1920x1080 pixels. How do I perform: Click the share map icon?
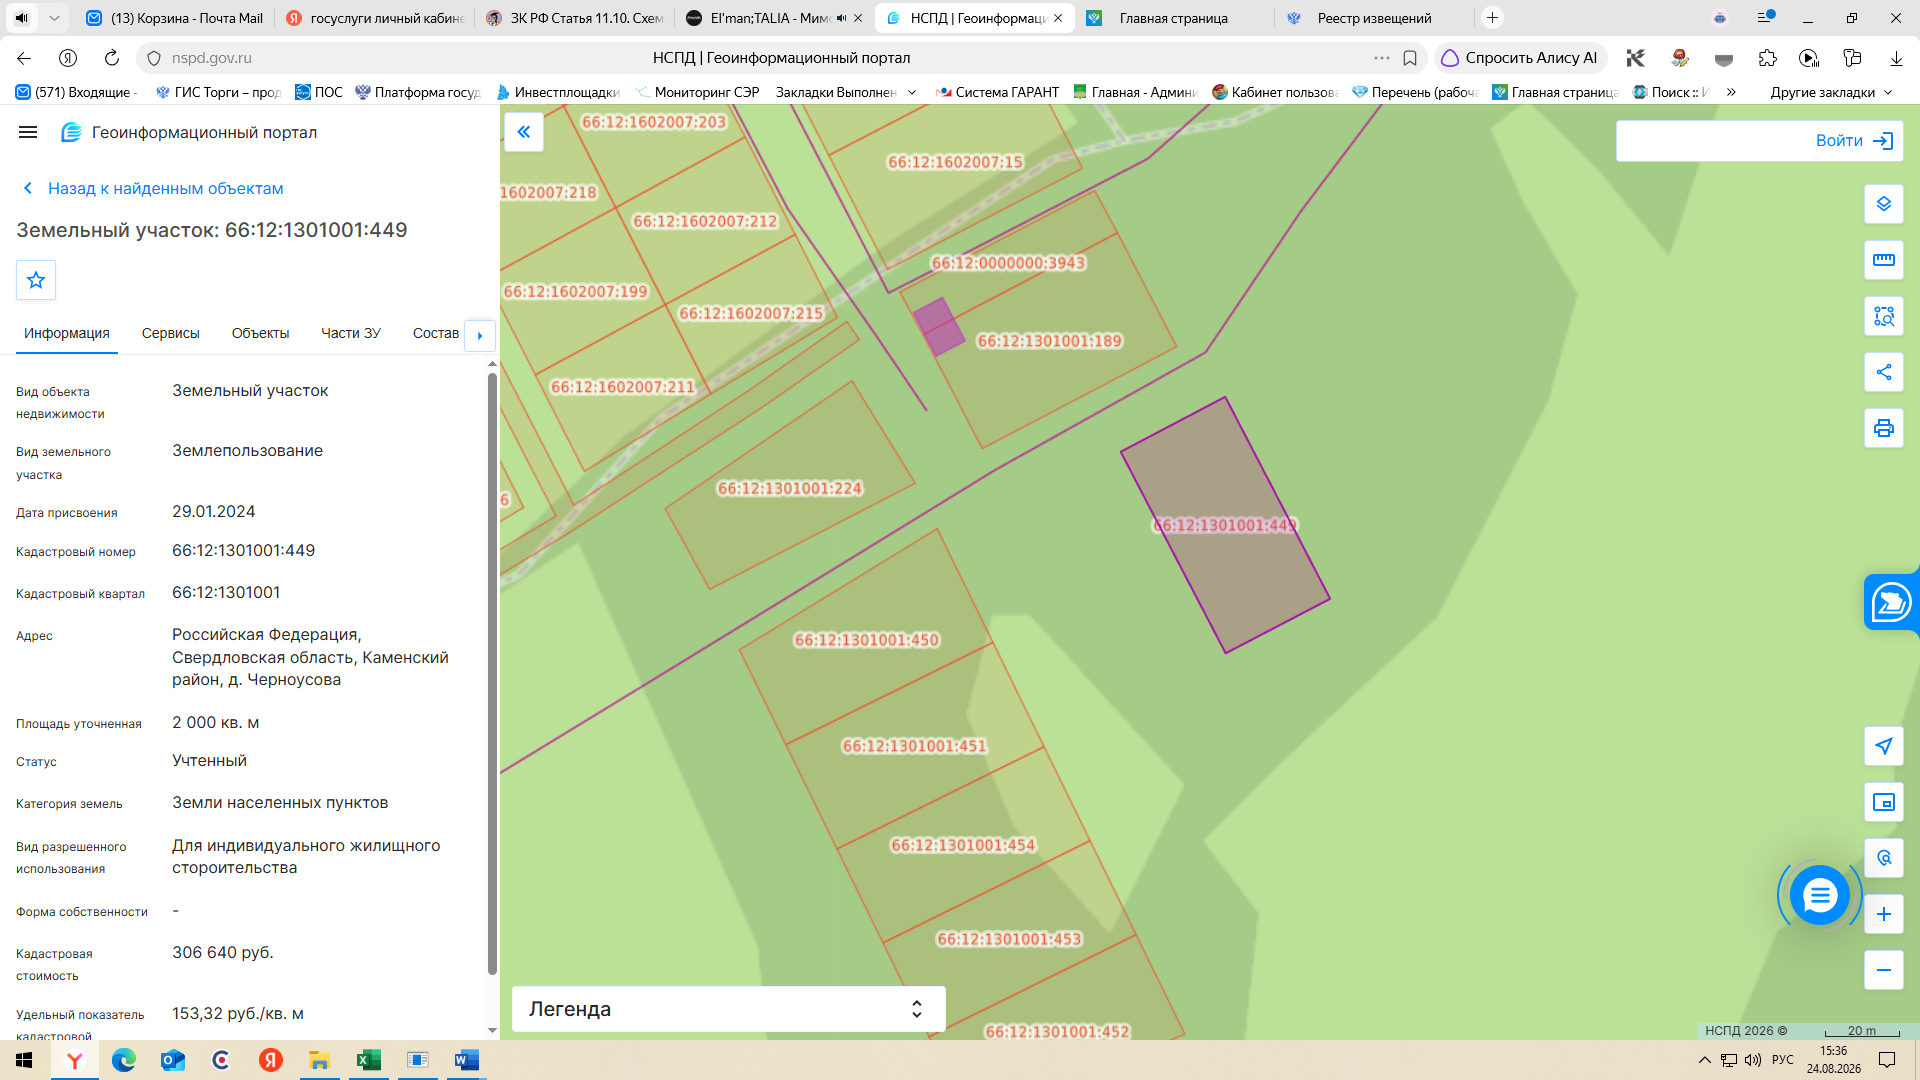(x=1884, y=372)
